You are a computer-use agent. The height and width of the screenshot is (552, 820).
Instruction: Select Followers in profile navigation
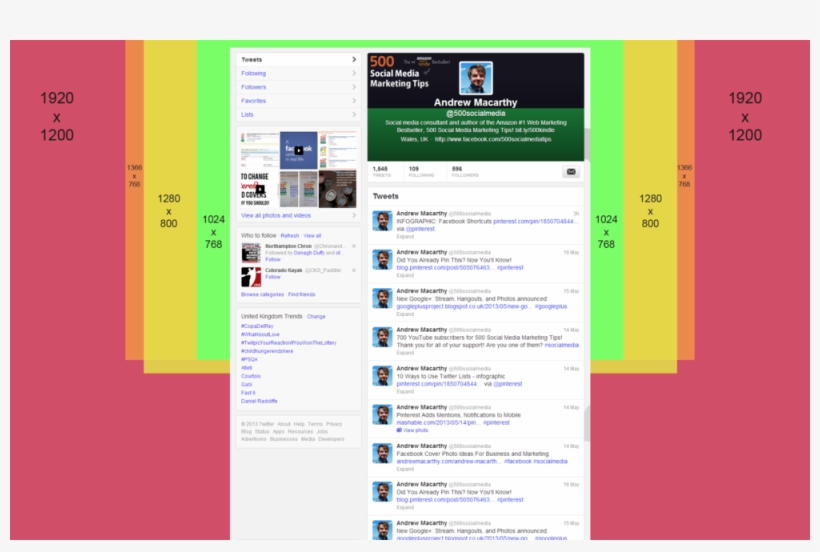point(298,87)
